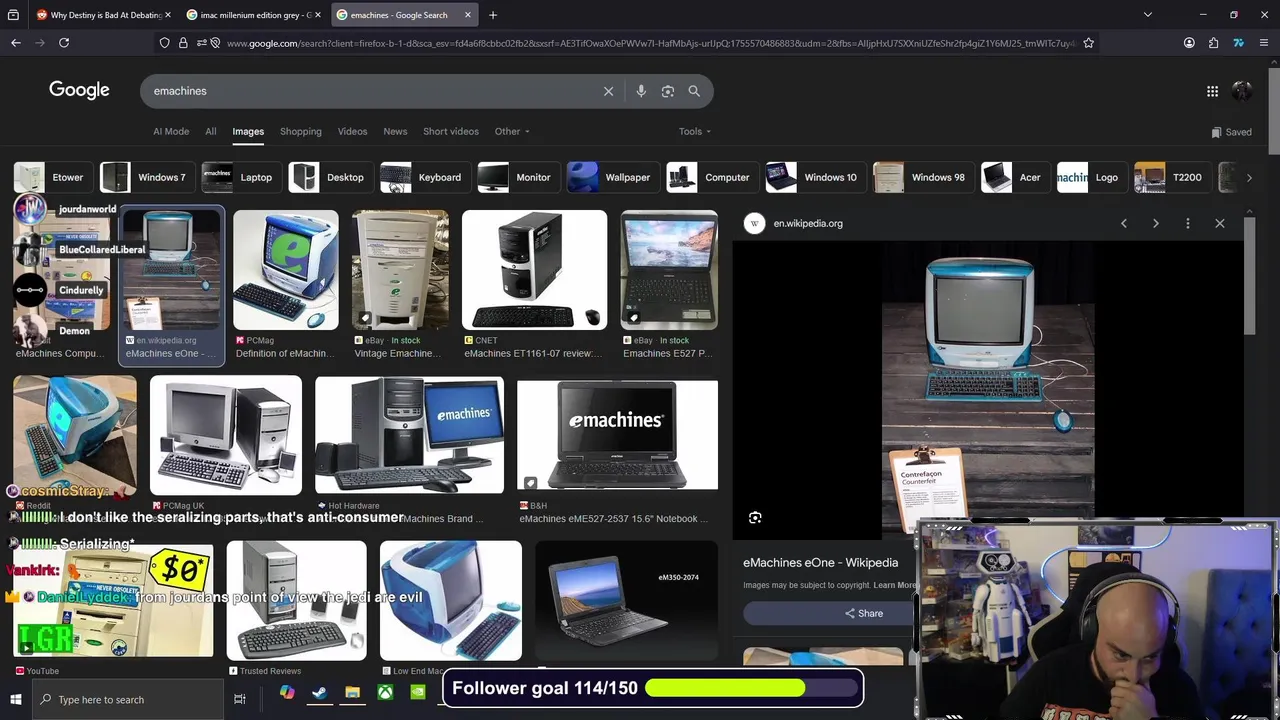Viewport: 1280px width, 720px height.
Task: Open the Google apps grid
Action: (x=1212, y=91)
